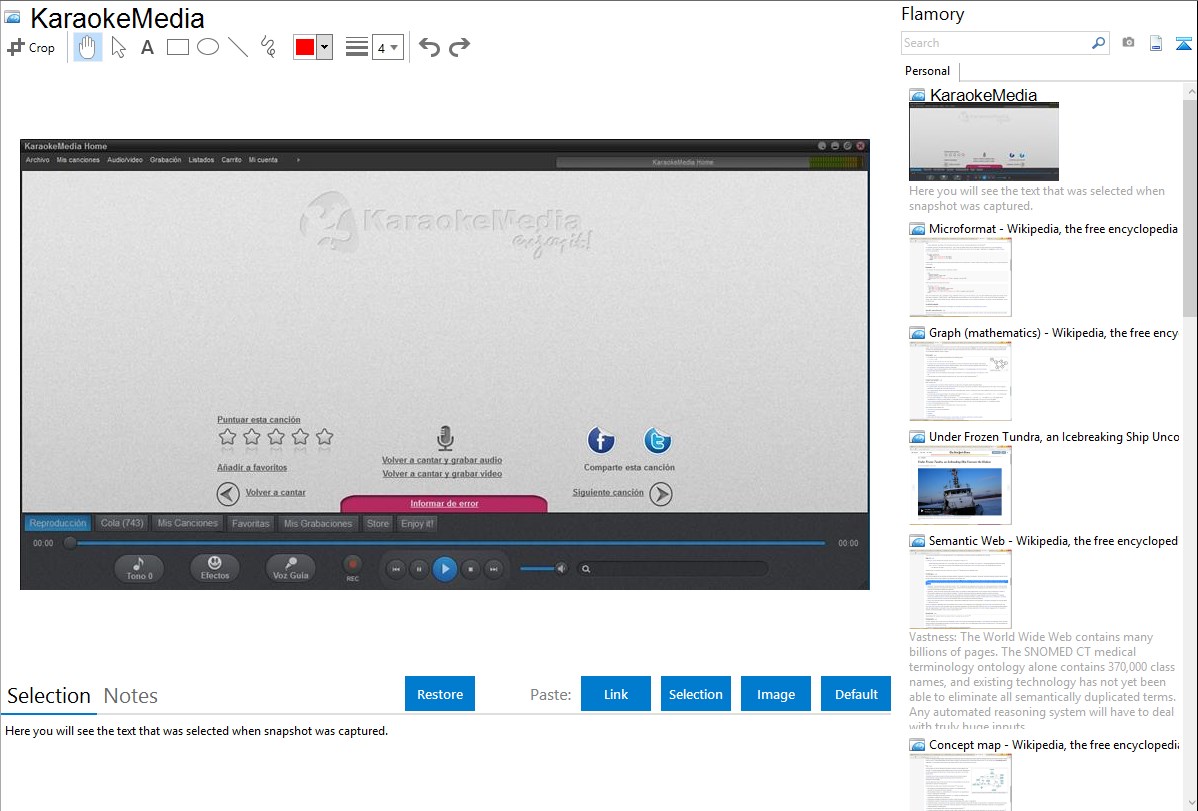The height and width of the screenshot is (811, 1198).
Task: Switch to the Cola (743) tab
Action: tap(122, 524)
